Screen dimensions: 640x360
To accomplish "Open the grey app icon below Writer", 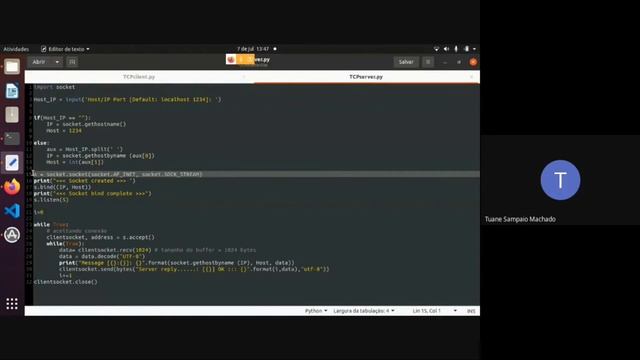I will pos(12,115).
